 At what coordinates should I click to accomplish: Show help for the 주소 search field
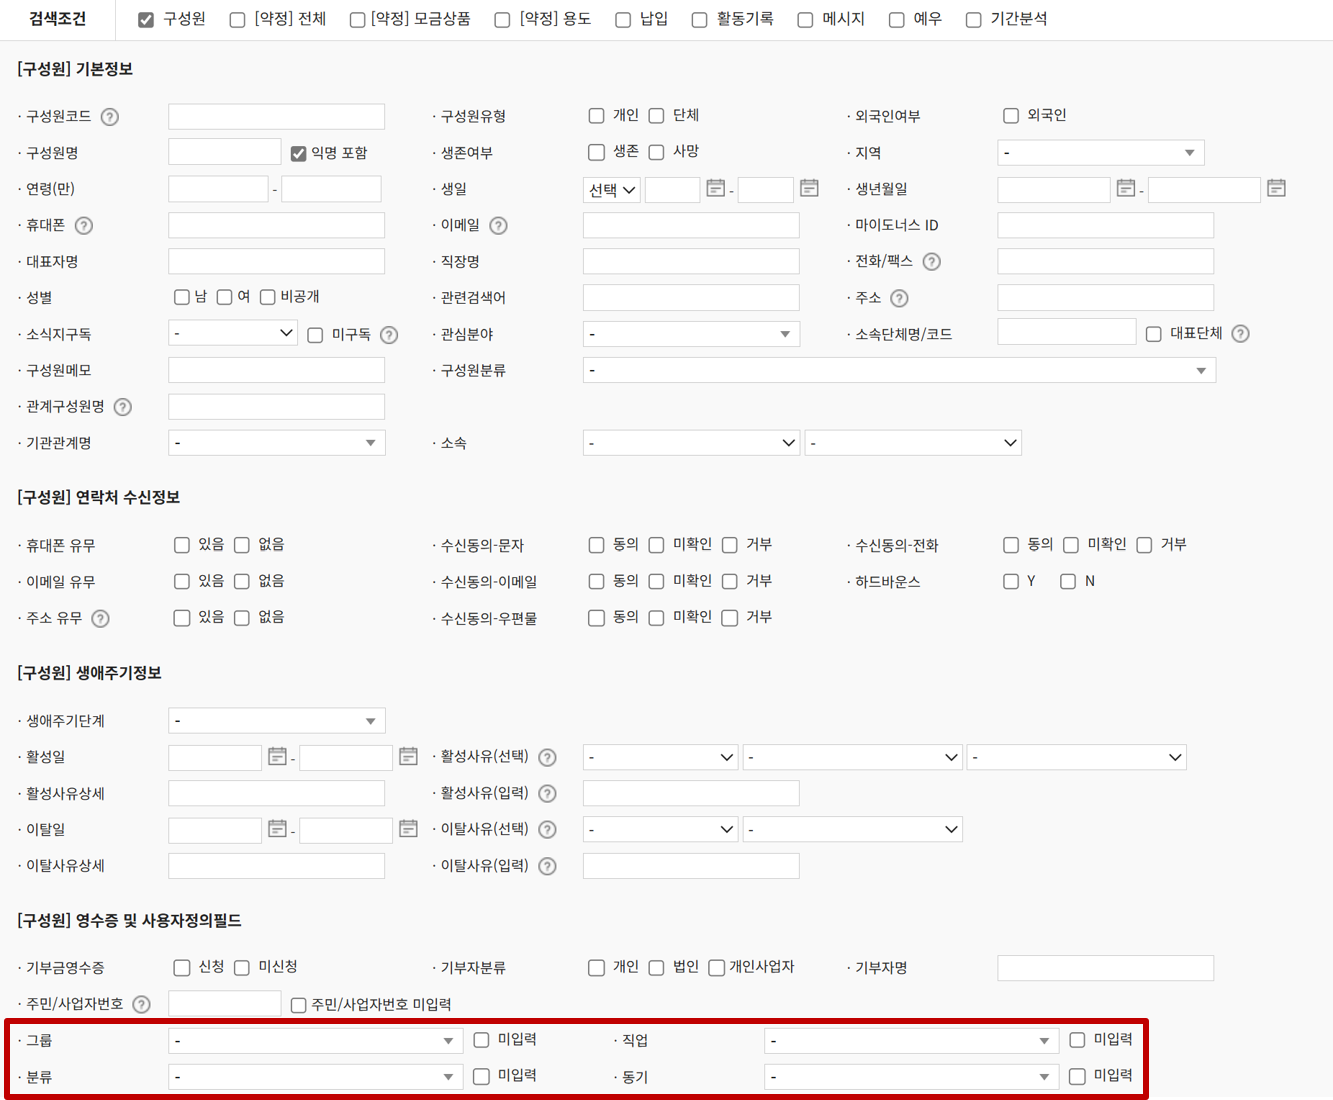899,298
